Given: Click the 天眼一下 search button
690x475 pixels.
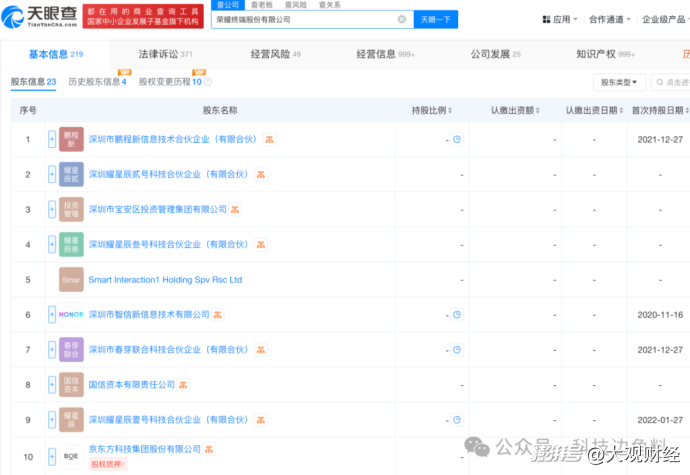Looking at the screenshot, I should click(x=436, y=19).
